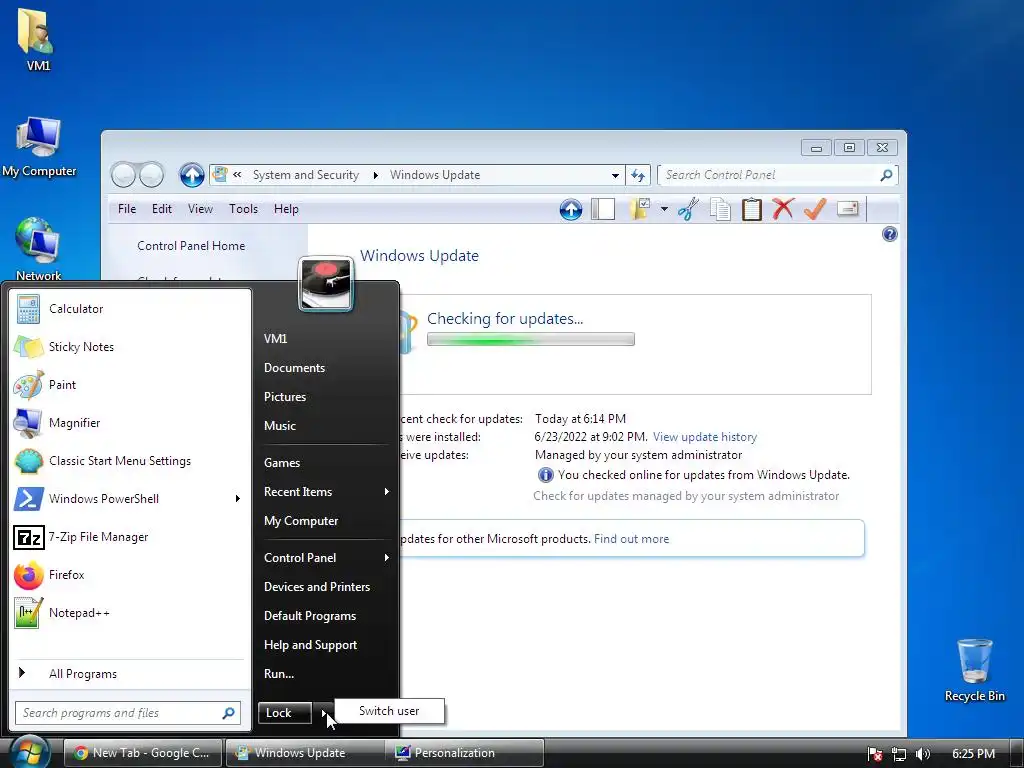Click the orange checkmark Properties toolbar icon
This screenshot has height=768, width=1024.
click(815, 209)
